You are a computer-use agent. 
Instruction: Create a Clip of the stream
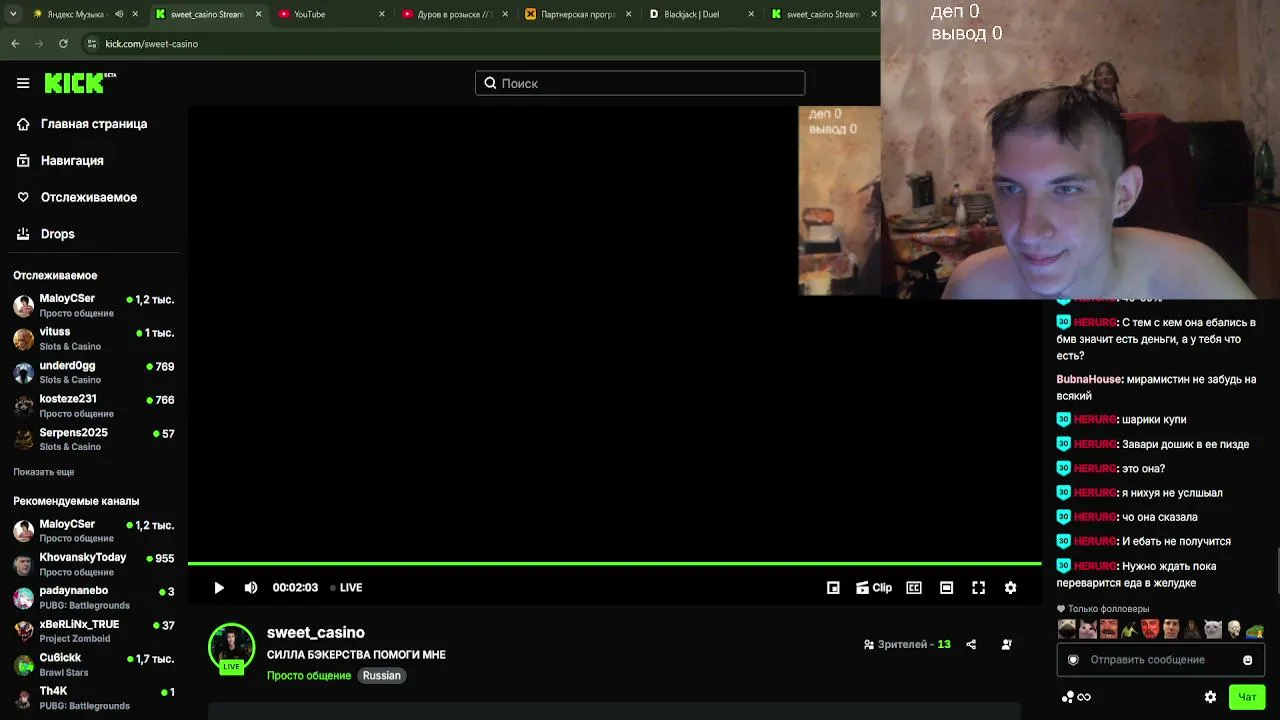point(873,588)
